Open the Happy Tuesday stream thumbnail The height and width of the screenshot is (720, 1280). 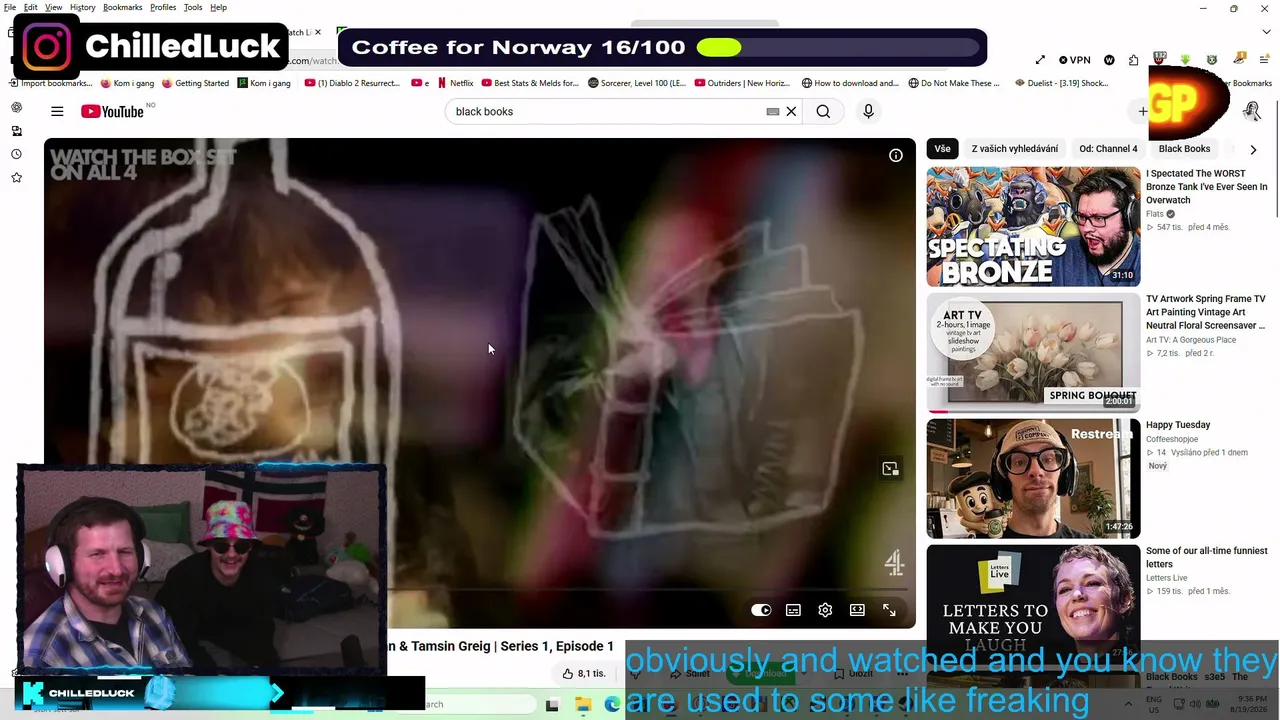(1033, 478)
